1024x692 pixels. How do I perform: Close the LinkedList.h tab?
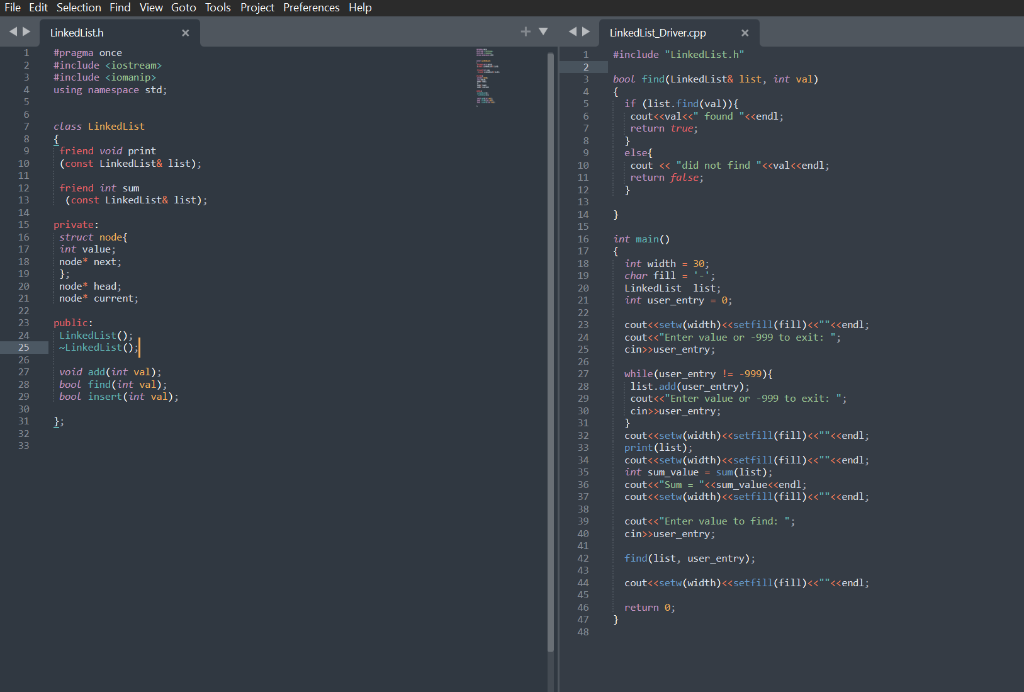pyautogui.click(x=185, y=32)
